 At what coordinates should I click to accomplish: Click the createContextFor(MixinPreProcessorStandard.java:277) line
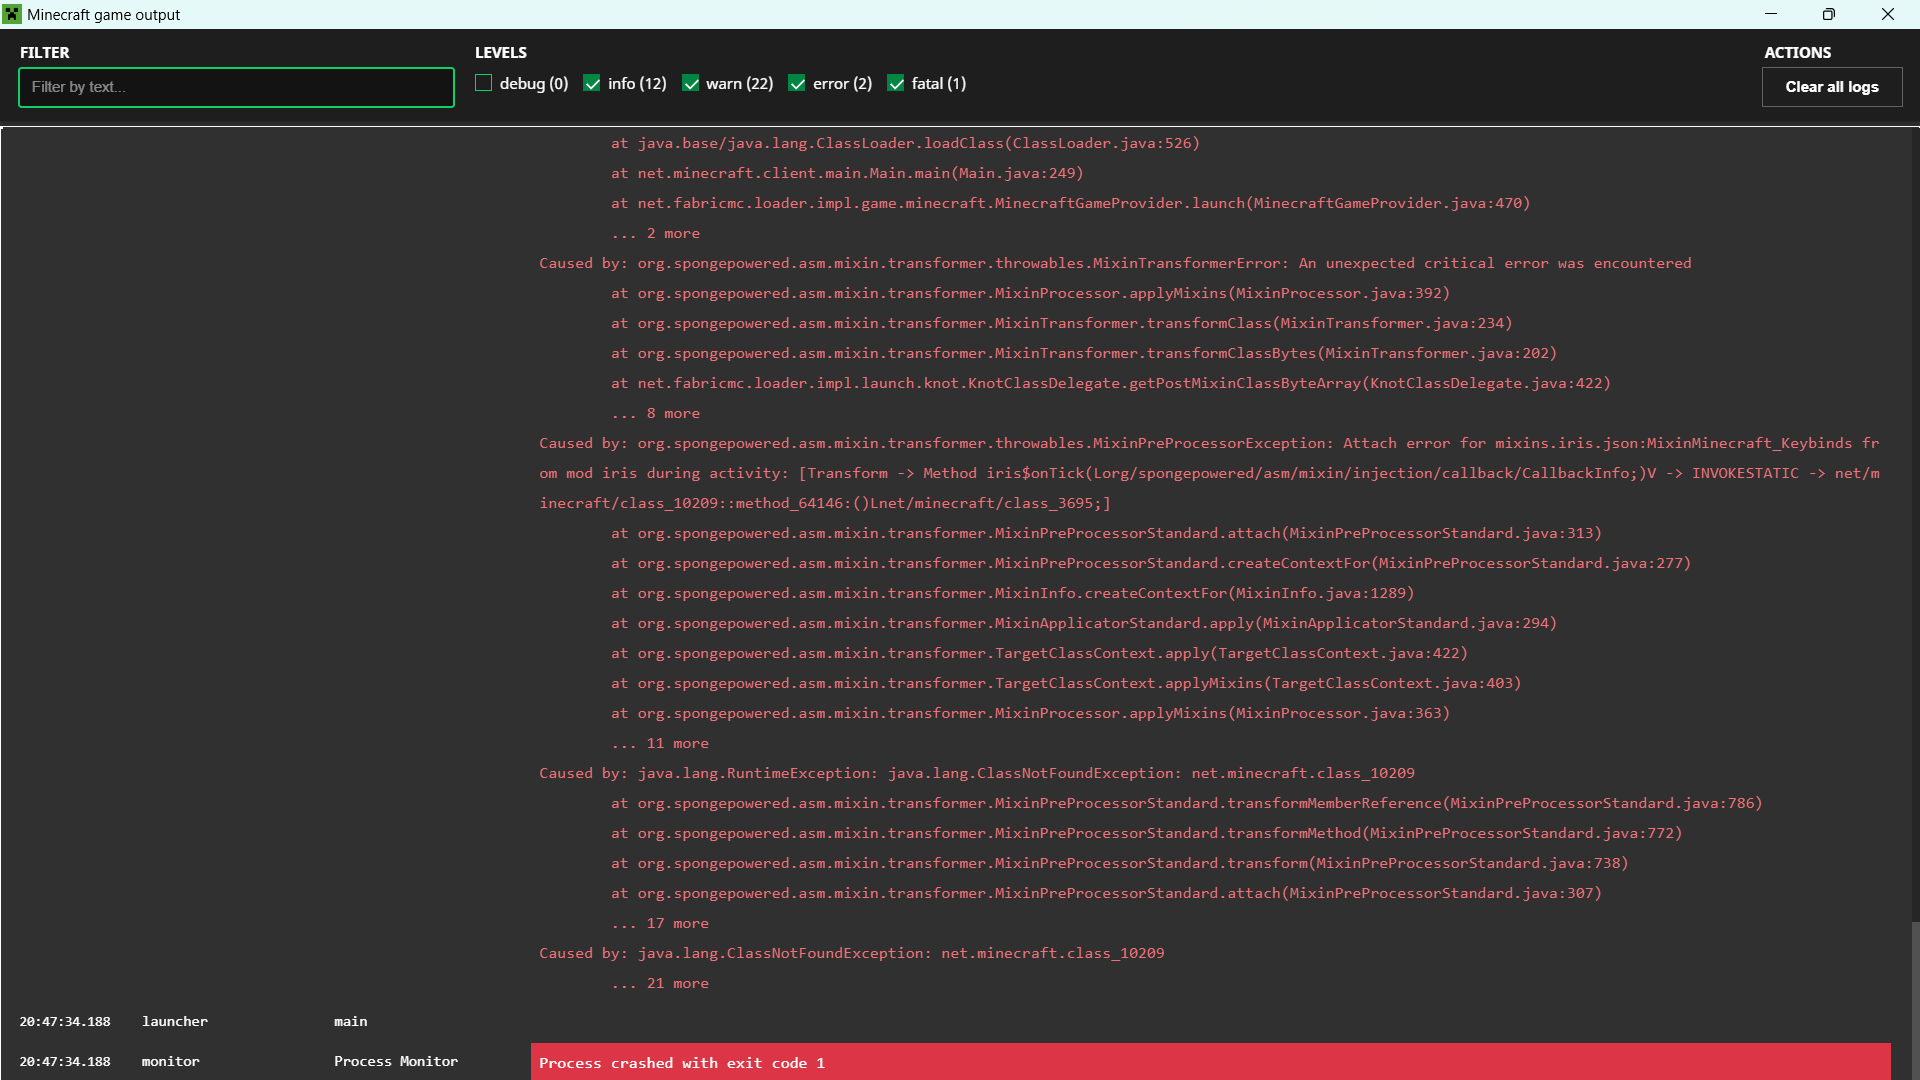tap(1151, 563)
